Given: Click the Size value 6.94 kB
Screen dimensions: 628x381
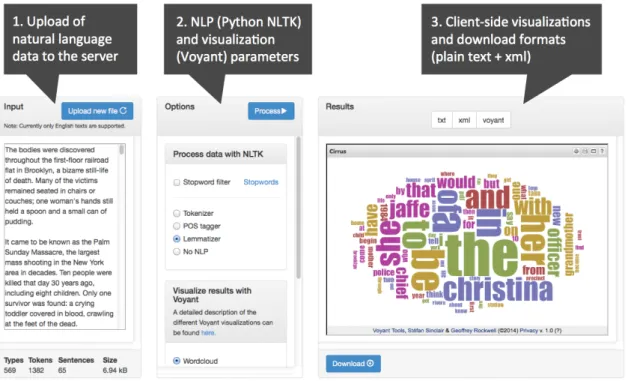Looking at the screenshot, I should pyautogui.click(x=115, y=370).
